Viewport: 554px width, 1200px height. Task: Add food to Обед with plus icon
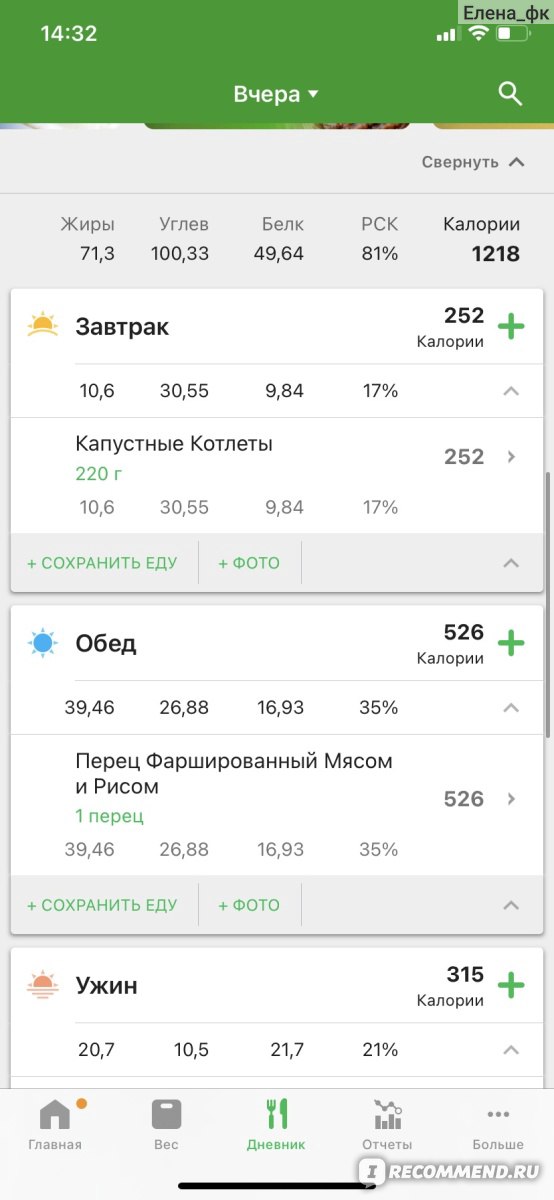point(511,643)
